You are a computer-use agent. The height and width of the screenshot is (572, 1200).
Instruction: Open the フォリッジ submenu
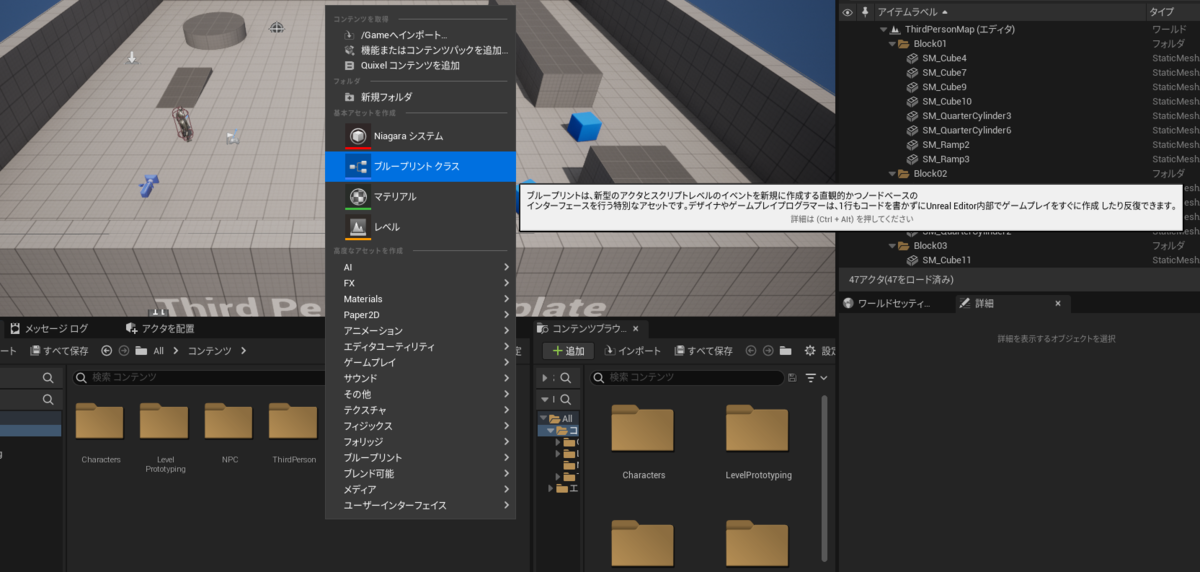click(420, 442)
